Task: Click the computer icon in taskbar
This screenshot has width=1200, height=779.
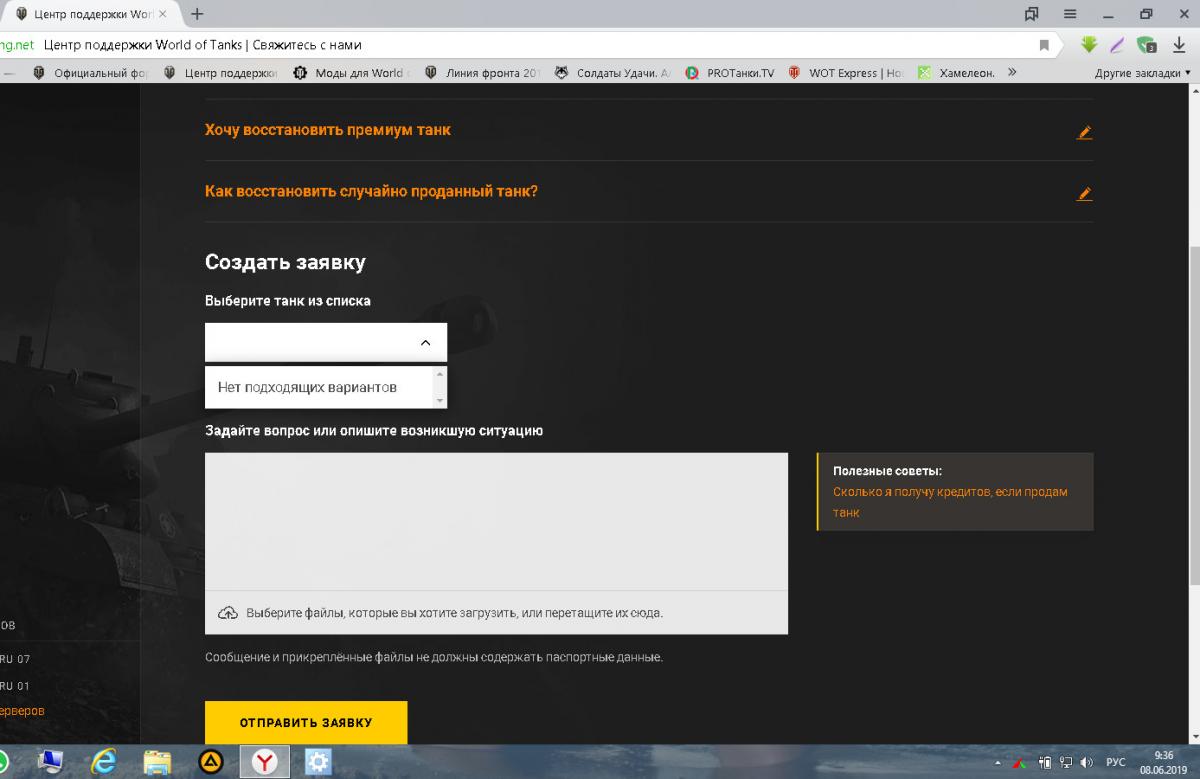Action: 49,762
